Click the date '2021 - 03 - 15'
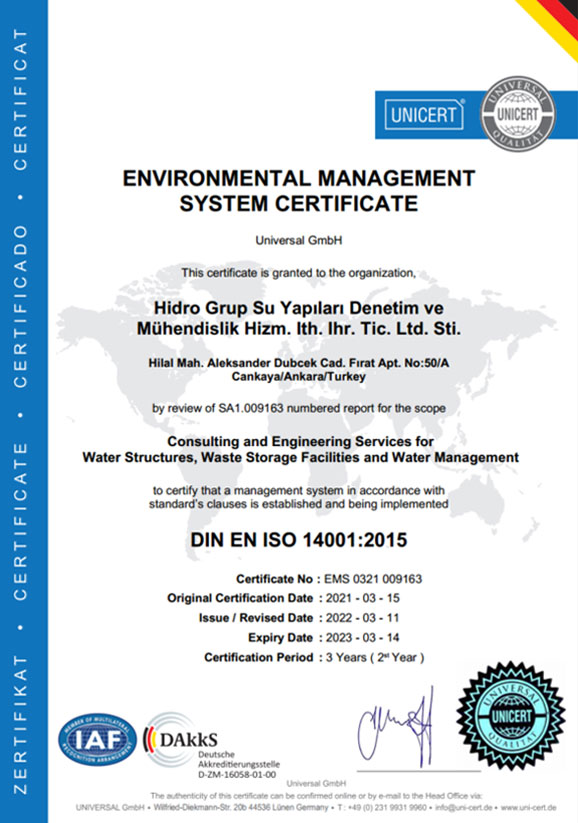578x823 pixels. (x=363, y=598)
